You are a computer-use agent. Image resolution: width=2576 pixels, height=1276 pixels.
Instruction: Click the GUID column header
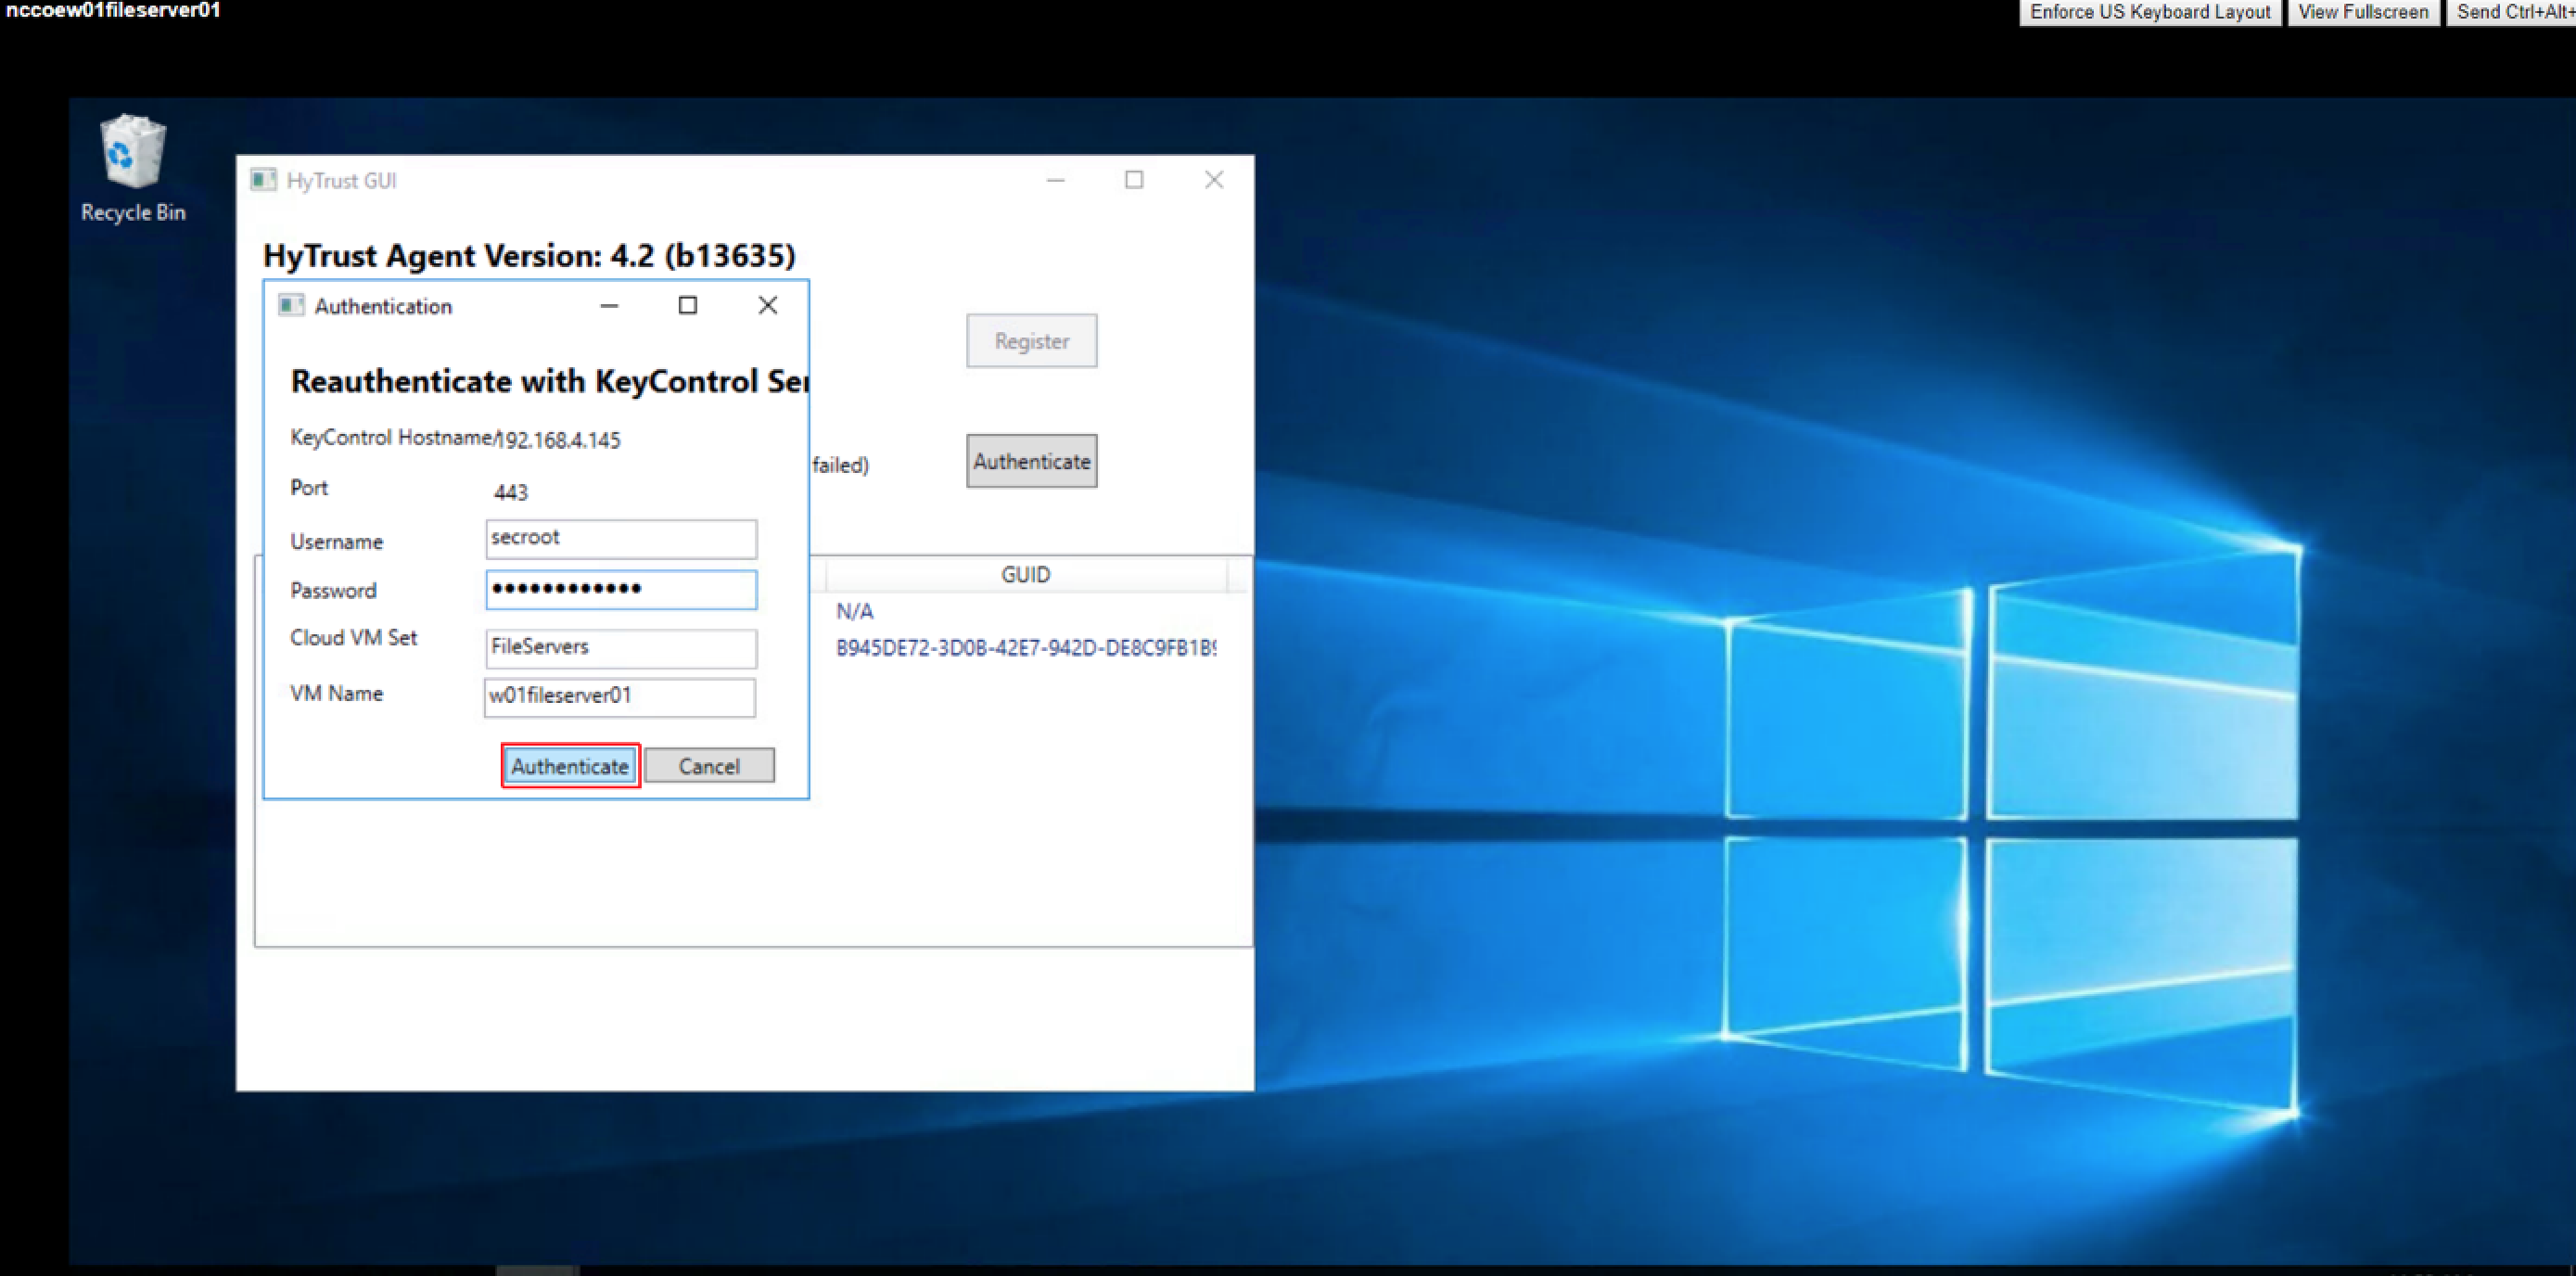1026,575
